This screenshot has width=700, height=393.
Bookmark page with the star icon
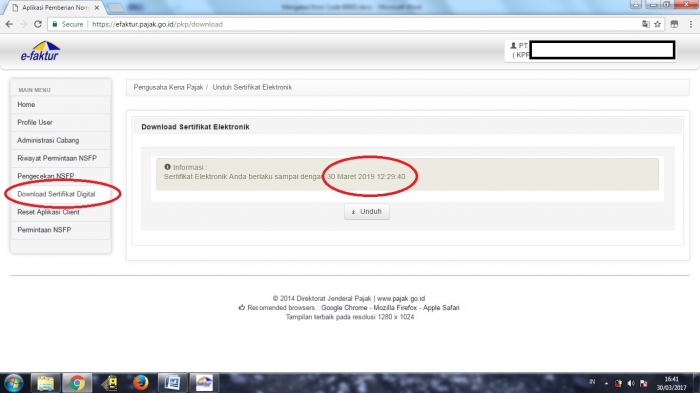click(x=657, y=24)
